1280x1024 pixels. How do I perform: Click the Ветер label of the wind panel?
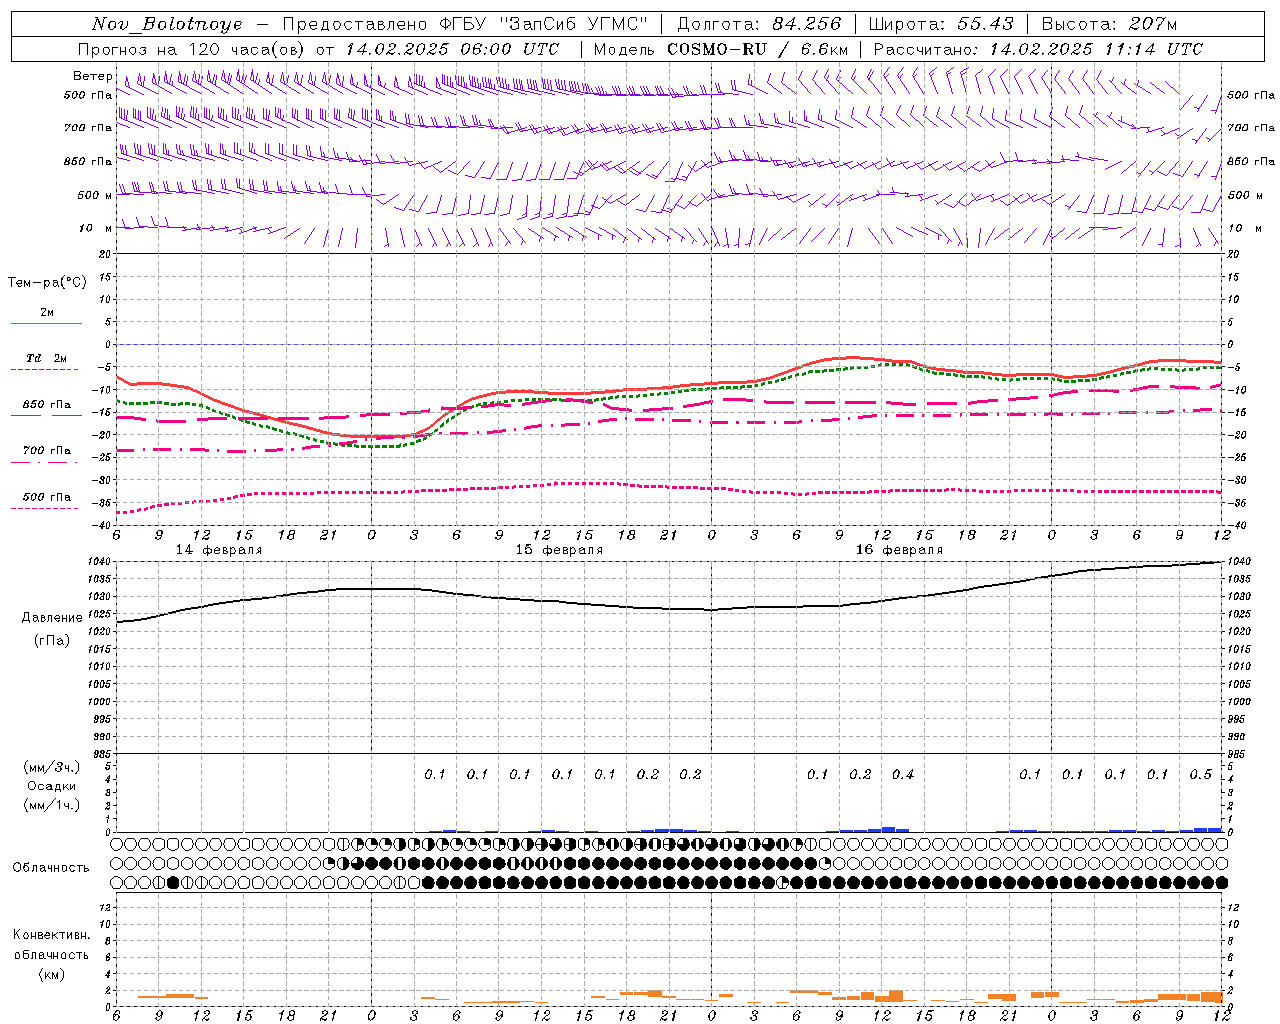(x=92, y=76)
